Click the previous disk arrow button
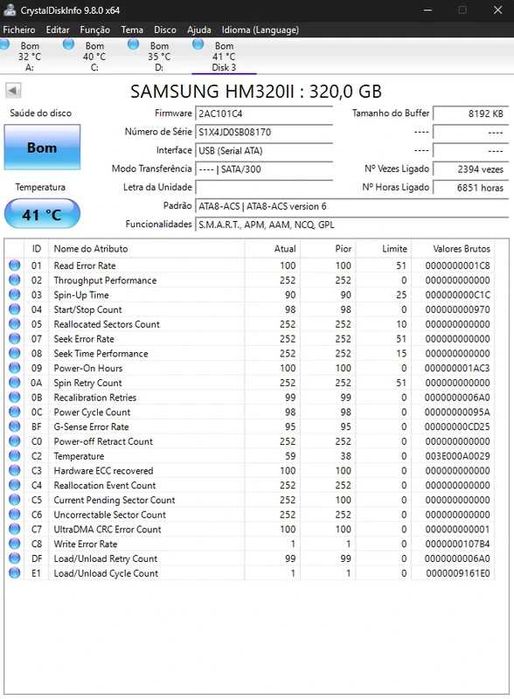This screenshot has height=699, width=514. 13,91
